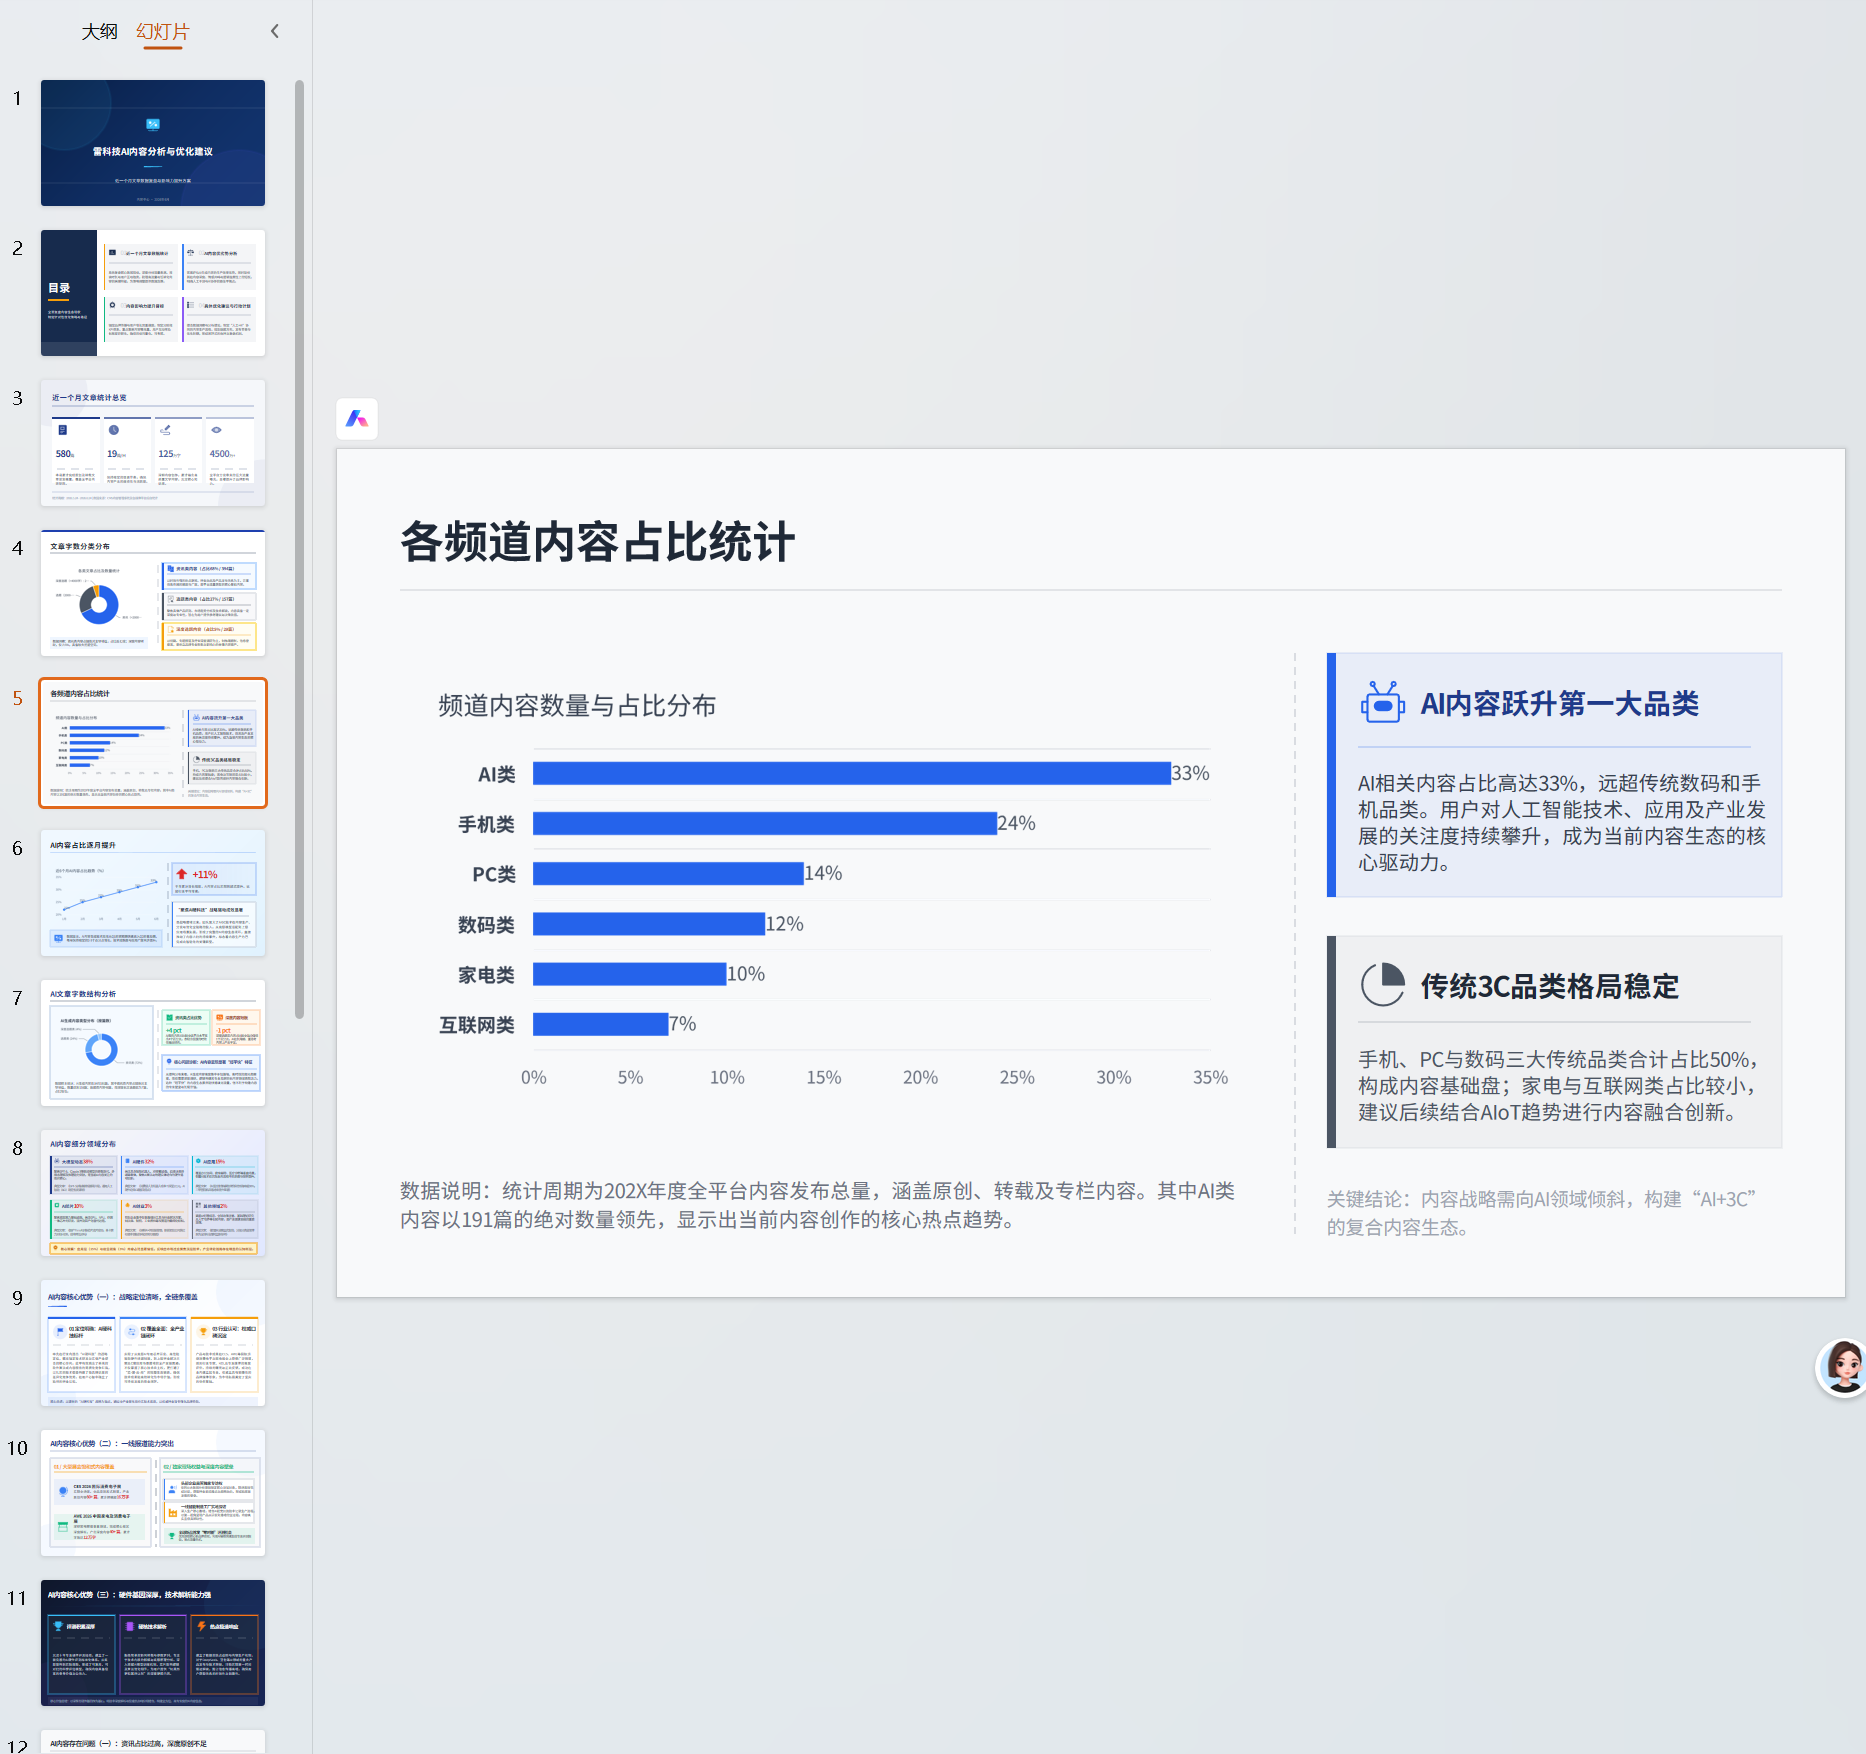Click the 关键结论 footnote text
The width and height of the screenshot is (1866, 1754).
click(1541, 1213)
